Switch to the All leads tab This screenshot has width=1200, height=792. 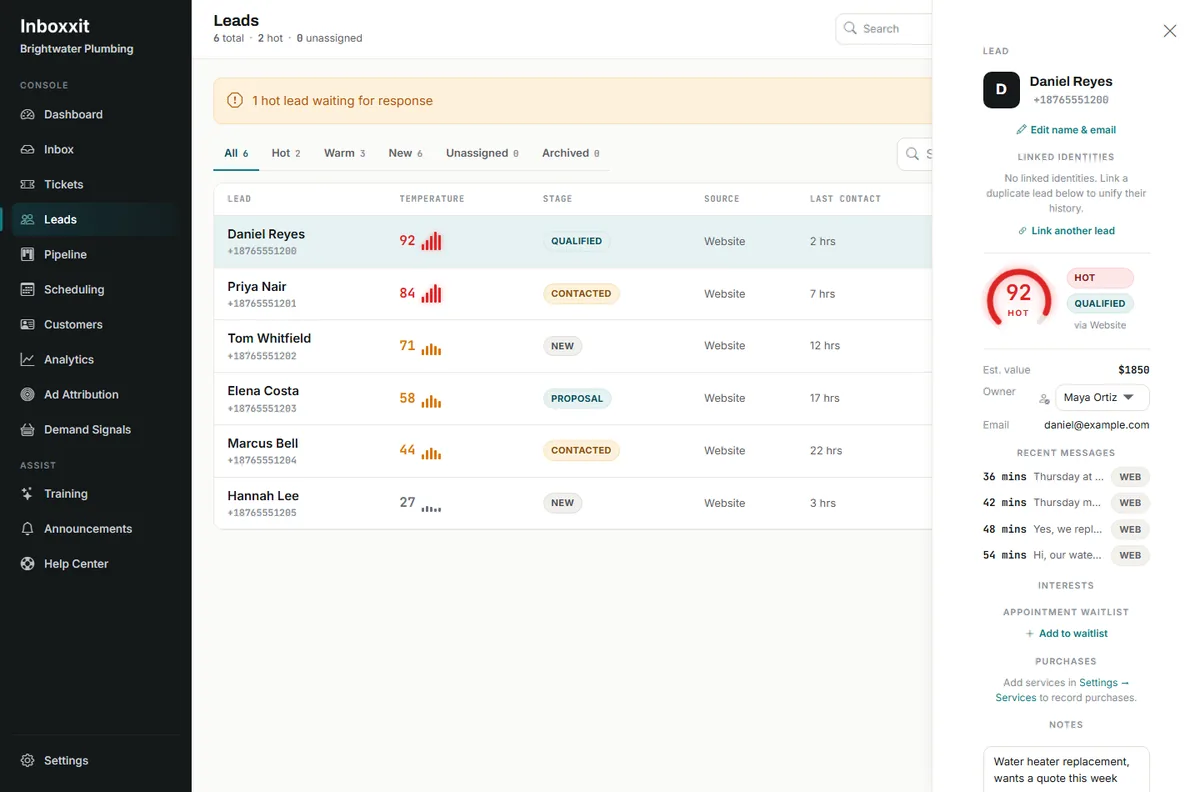coord(236,153)
